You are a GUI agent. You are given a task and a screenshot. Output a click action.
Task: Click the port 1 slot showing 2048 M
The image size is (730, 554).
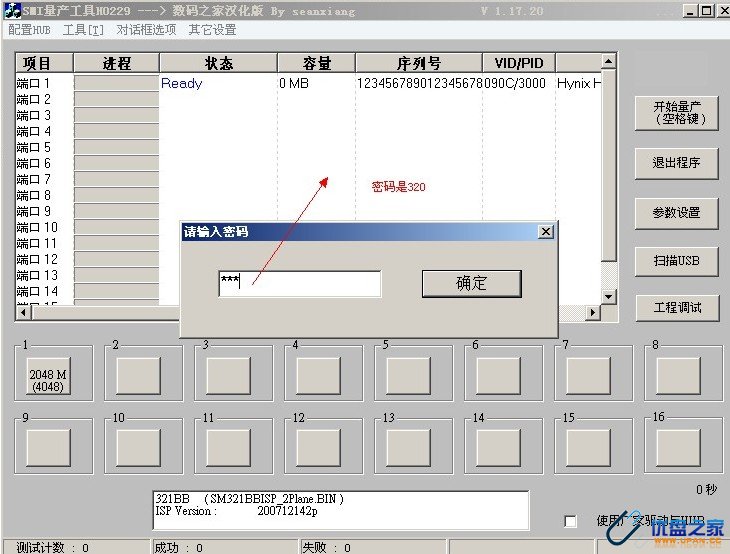[x=48, y=375]
